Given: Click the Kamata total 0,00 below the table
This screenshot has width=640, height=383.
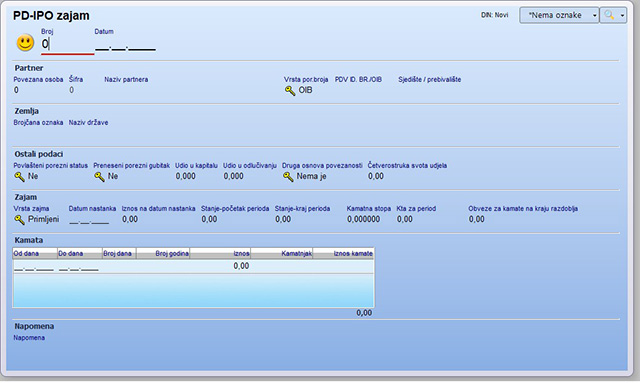Looking at the screenshot, I should click(x=364, y=313).
